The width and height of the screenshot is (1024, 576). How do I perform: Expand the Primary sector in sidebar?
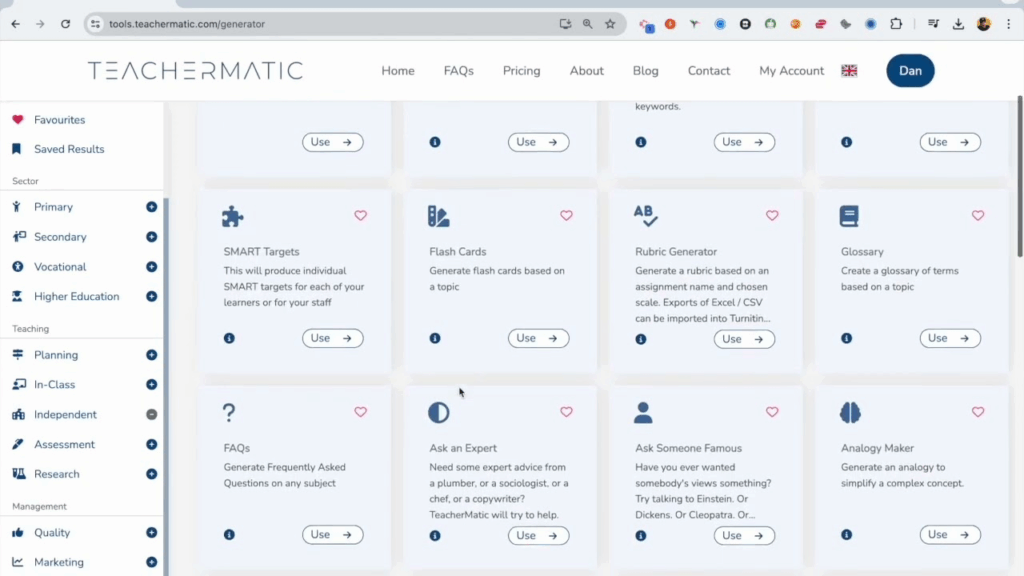tap(151, 207)
